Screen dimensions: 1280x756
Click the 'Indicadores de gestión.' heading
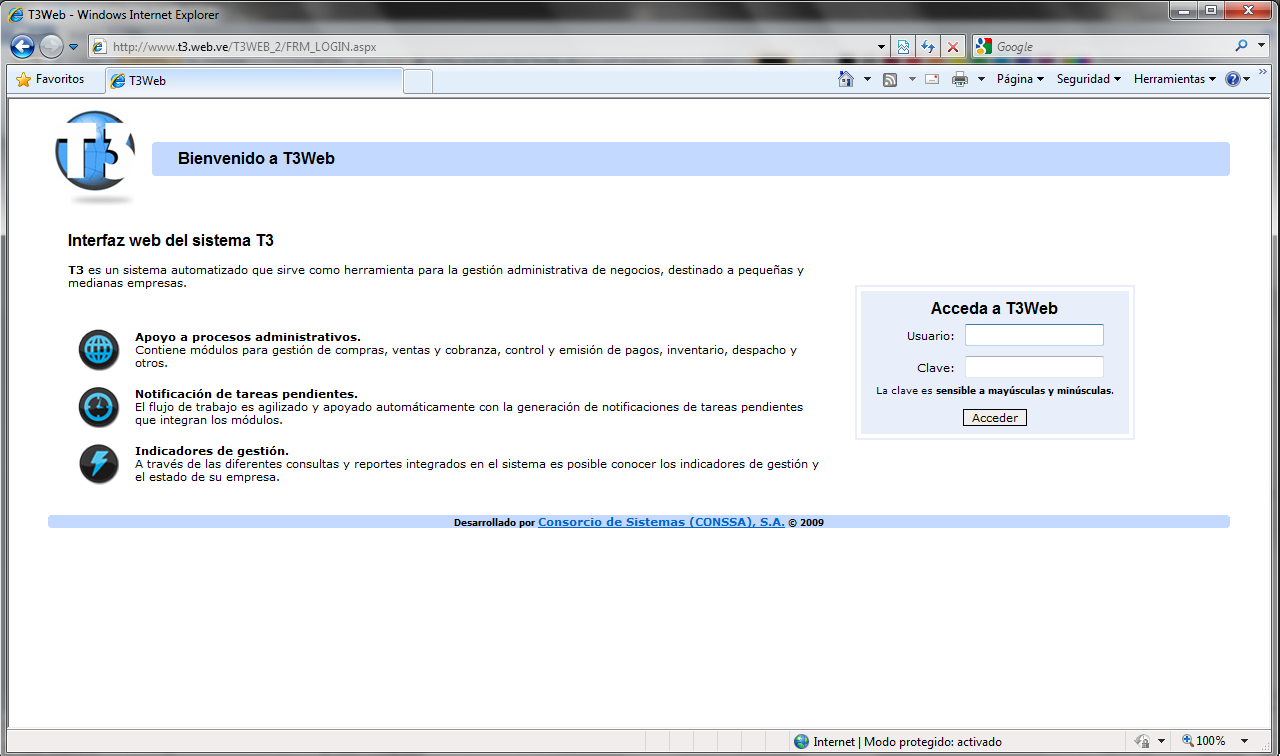[x=212, y=451]
